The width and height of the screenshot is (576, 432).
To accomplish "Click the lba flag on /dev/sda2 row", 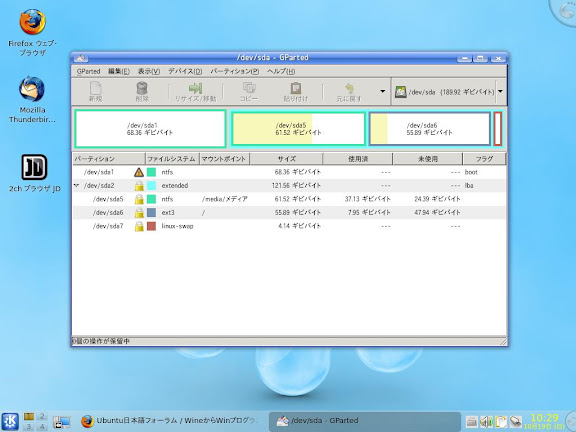I will point(469,186).
